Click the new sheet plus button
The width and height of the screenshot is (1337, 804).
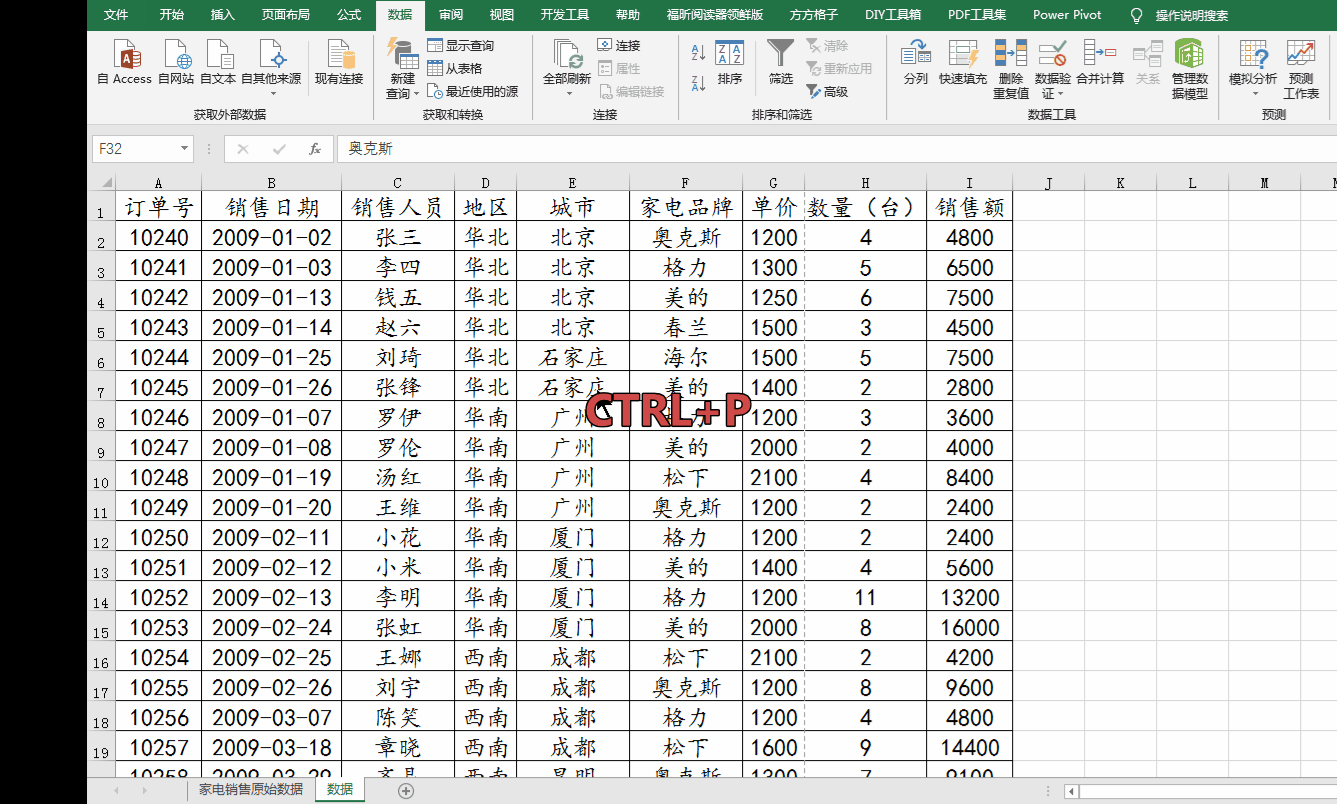pos(406,790)
